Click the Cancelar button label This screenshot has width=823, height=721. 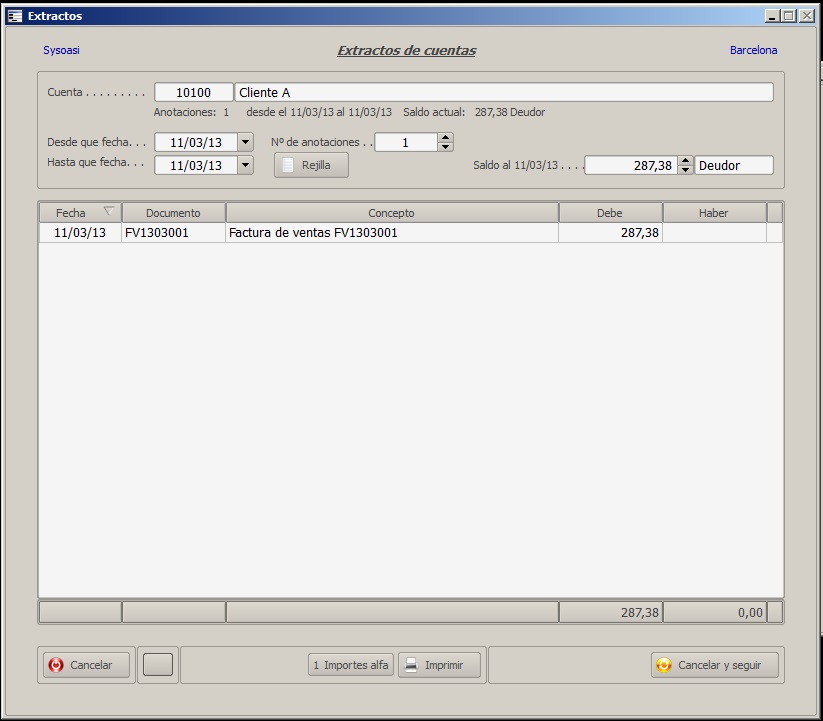click(x=91, y=665)
